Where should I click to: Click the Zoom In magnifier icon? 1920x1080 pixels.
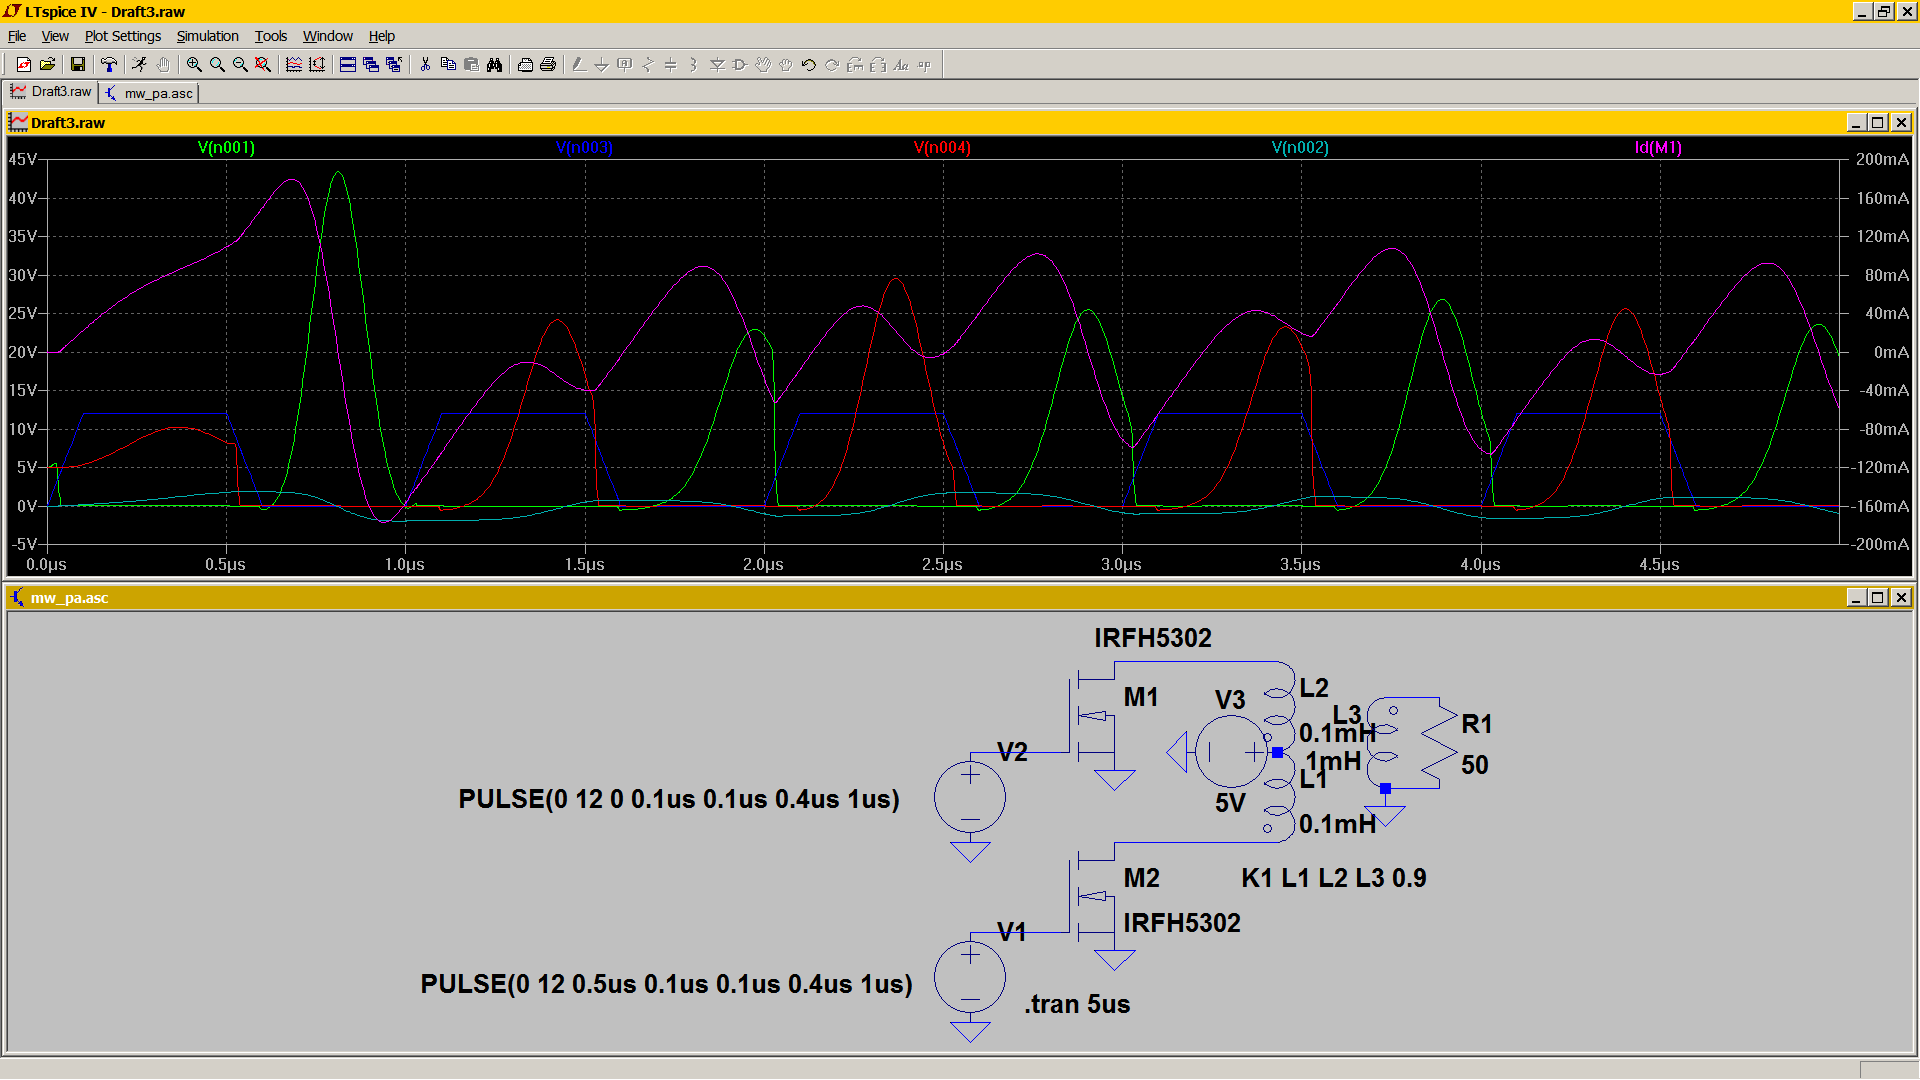point(194,65)
